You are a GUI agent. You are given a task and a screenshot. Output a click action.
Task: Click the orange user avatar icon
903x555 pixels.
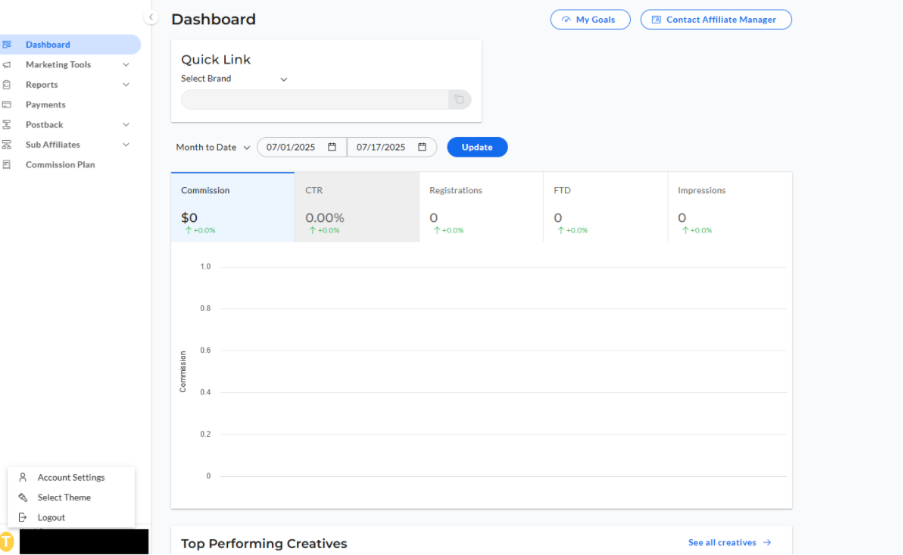(x=7, y=541)
